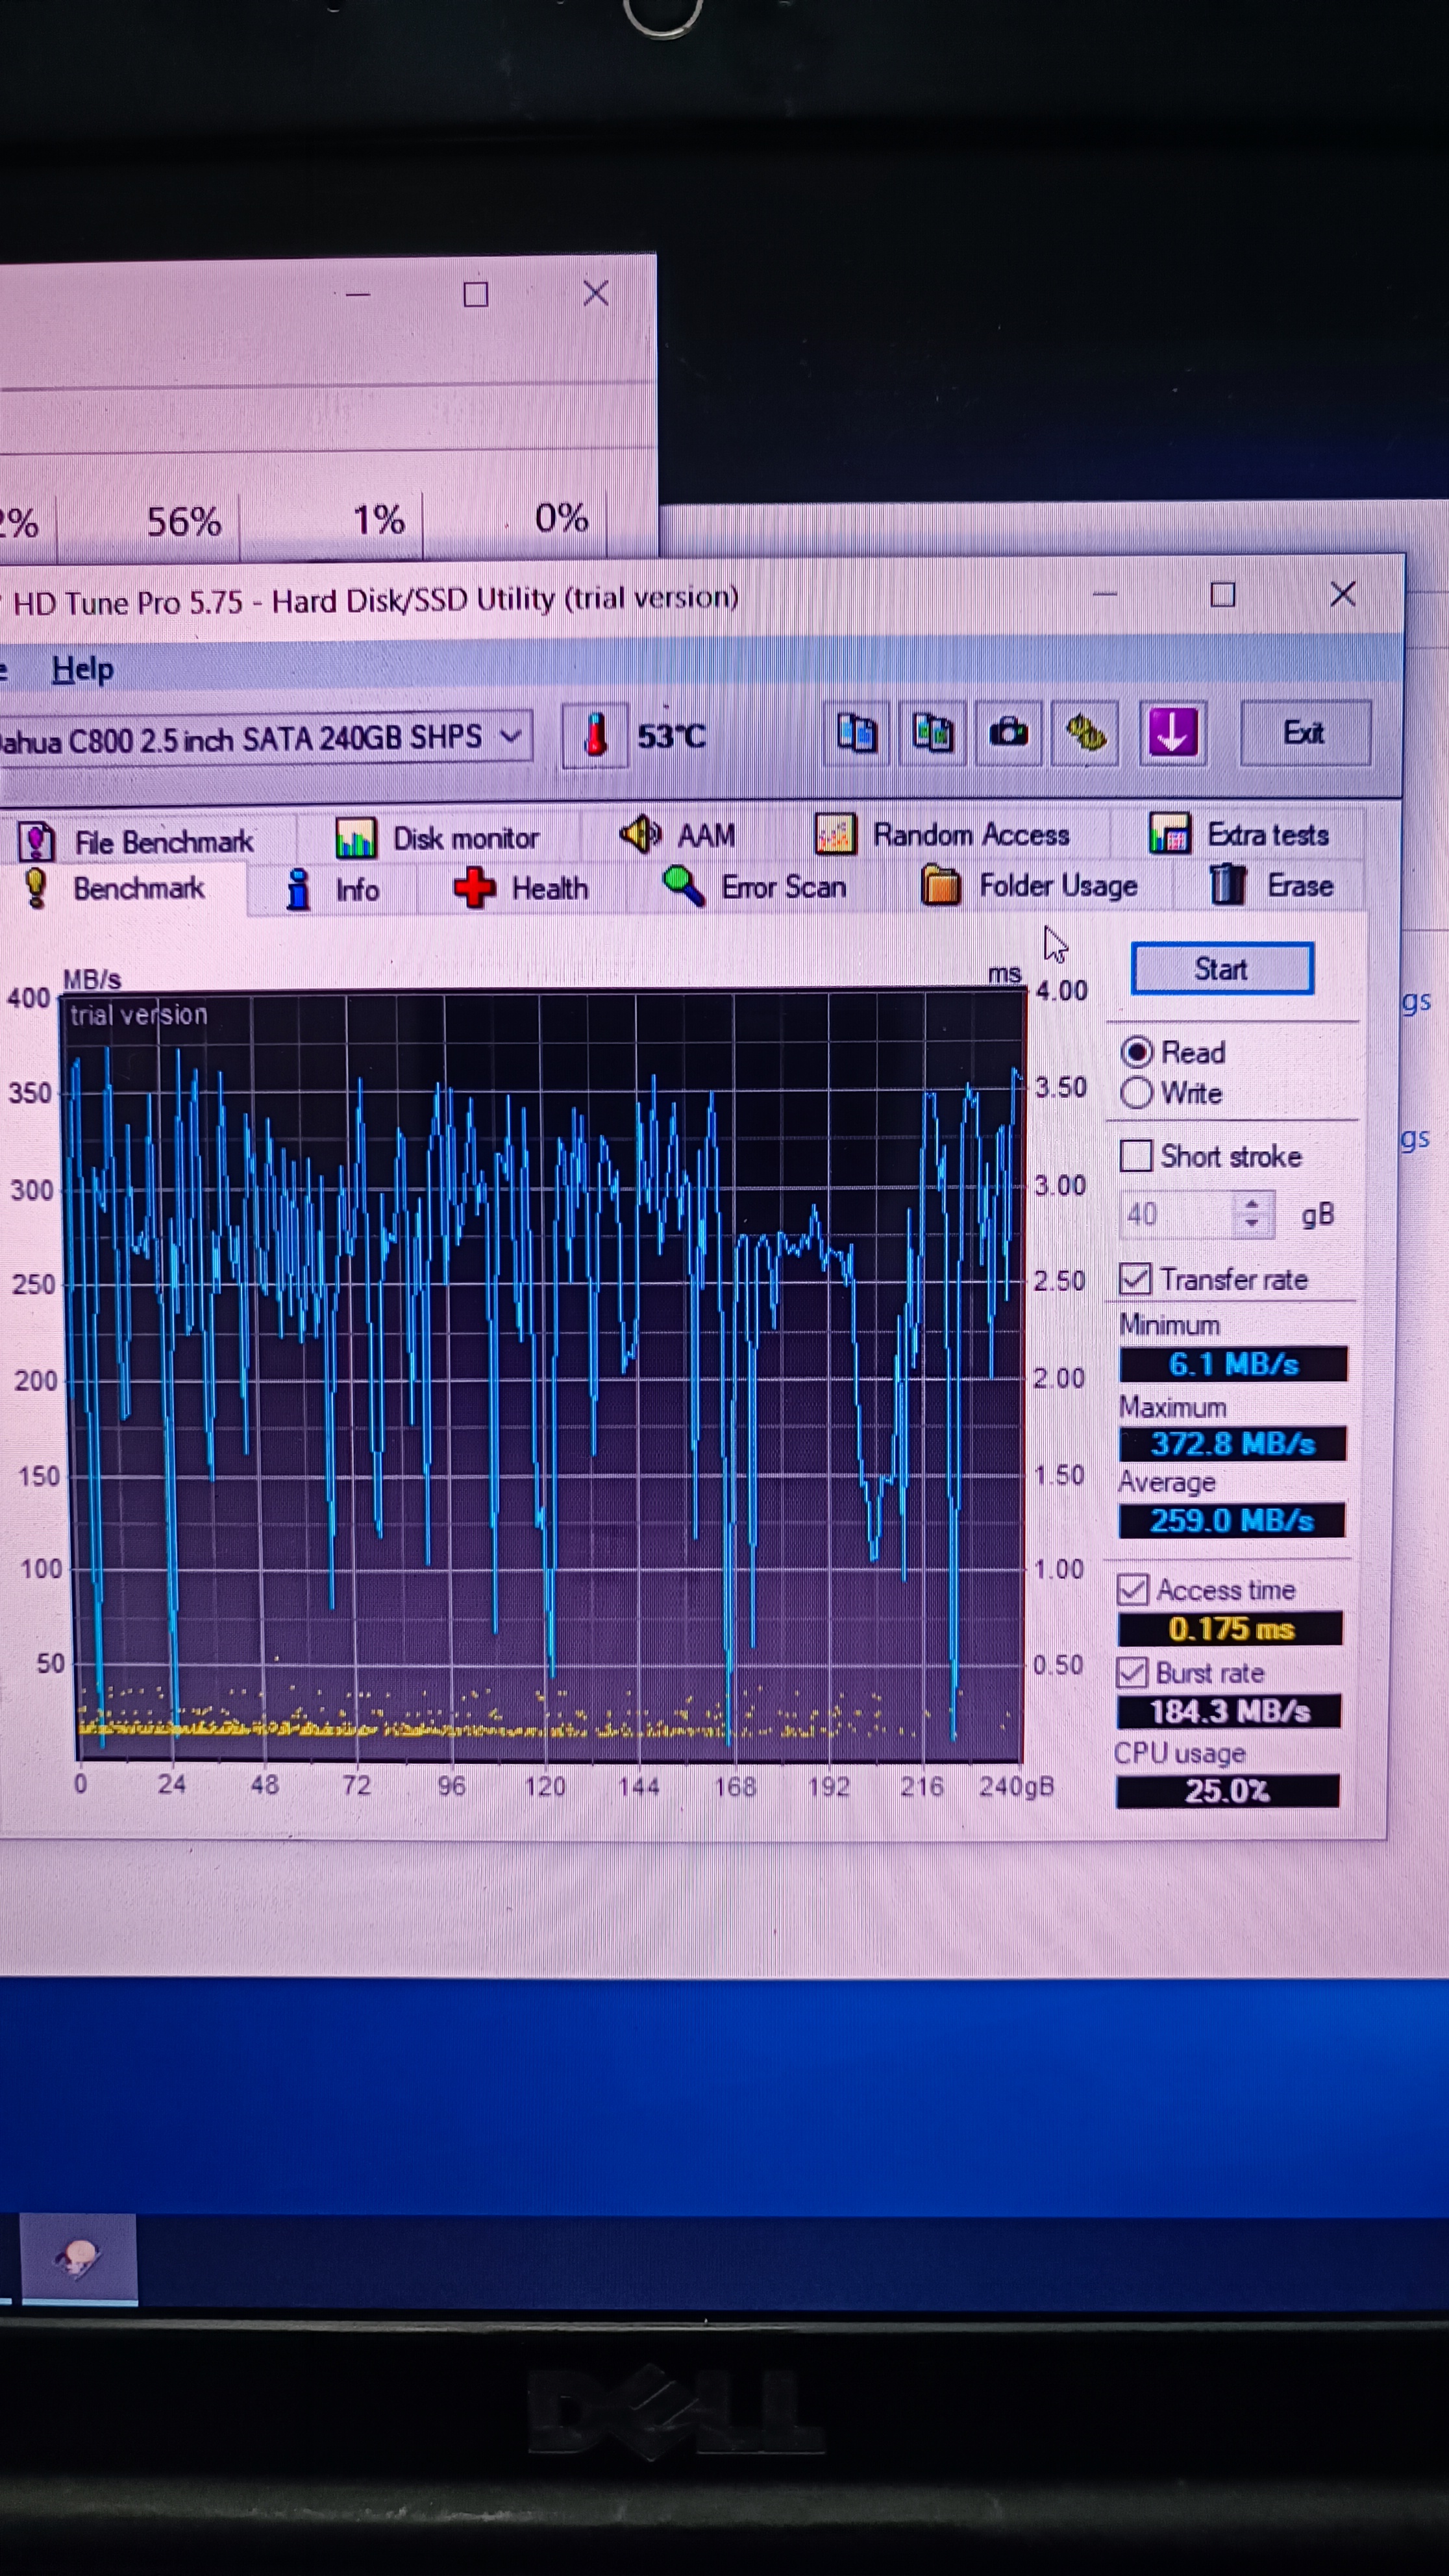Click the 56% column in background window
1449x2576 pixels.
coord(184,521)
